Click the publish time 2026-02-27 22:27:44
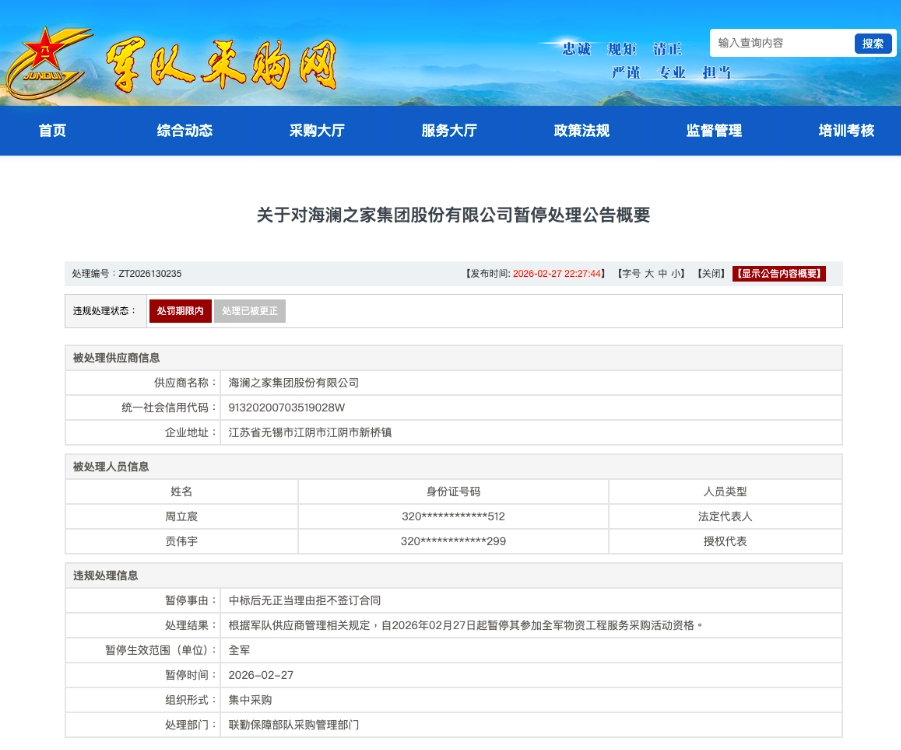 pos(557,275)
